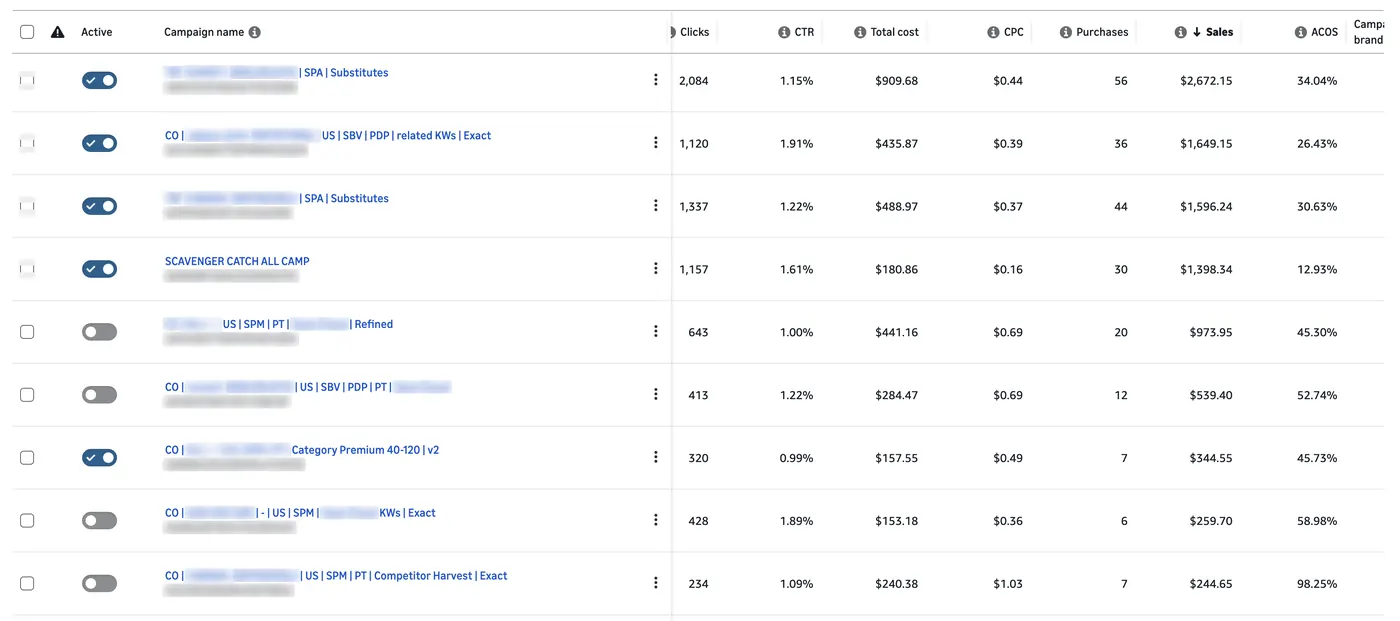
Task: Click the info icon beside ACOS
Action: [1301, 32]
